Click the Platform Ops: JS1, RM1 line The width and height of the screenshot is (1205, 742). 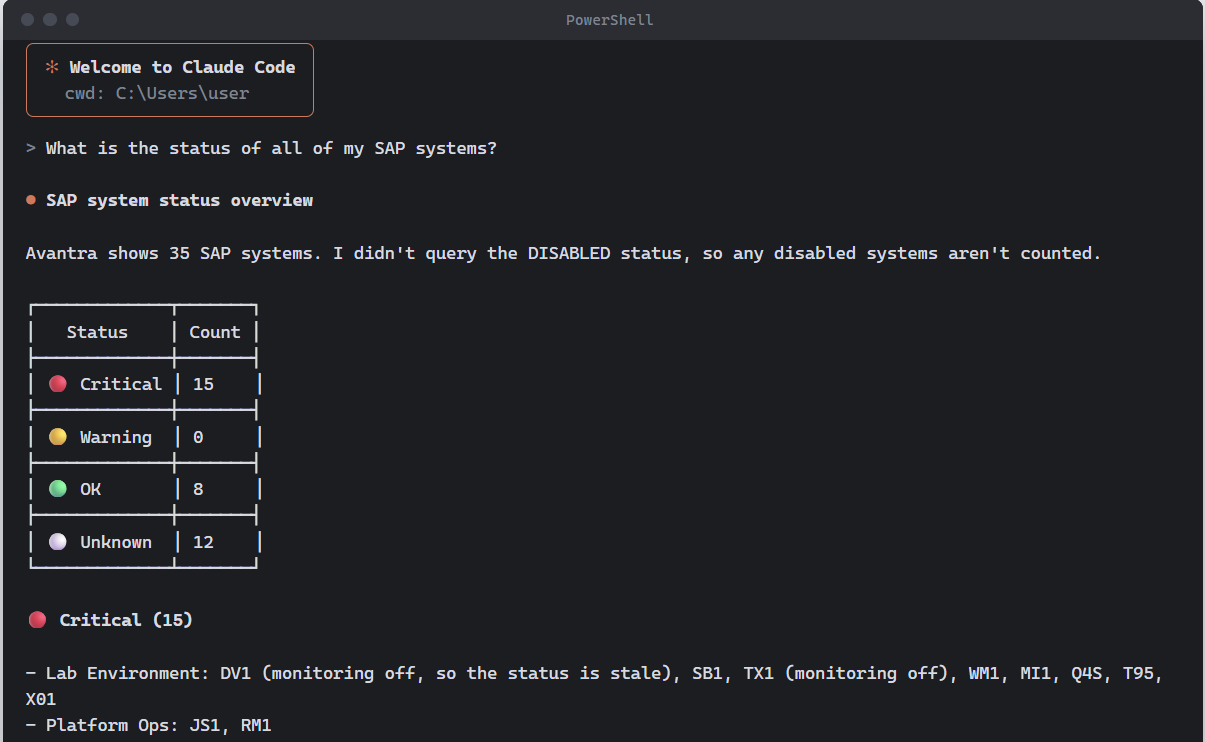click(149, 725)
